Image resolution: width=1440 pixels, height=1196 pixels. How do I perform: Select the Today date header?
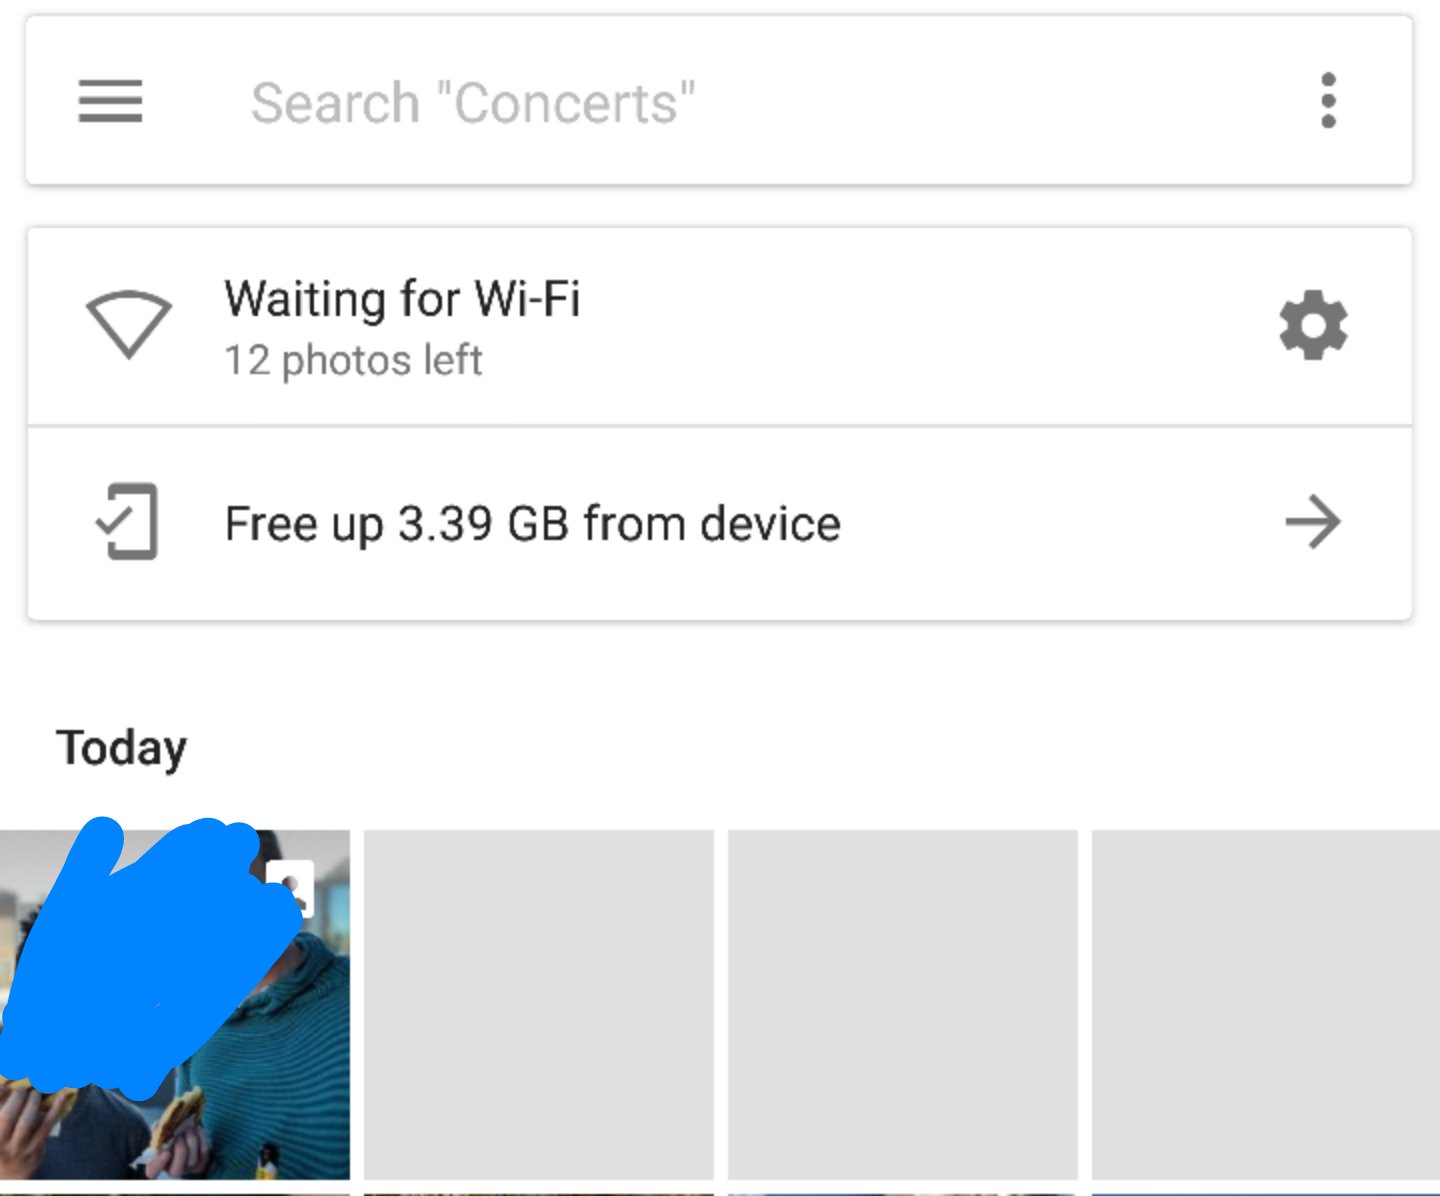click(x=122, y=748)
